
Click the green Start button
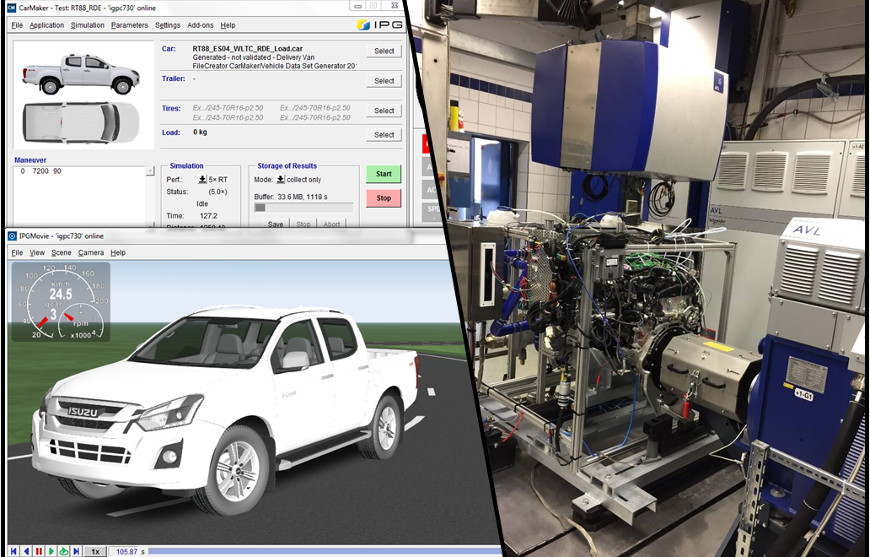point(383,174)
